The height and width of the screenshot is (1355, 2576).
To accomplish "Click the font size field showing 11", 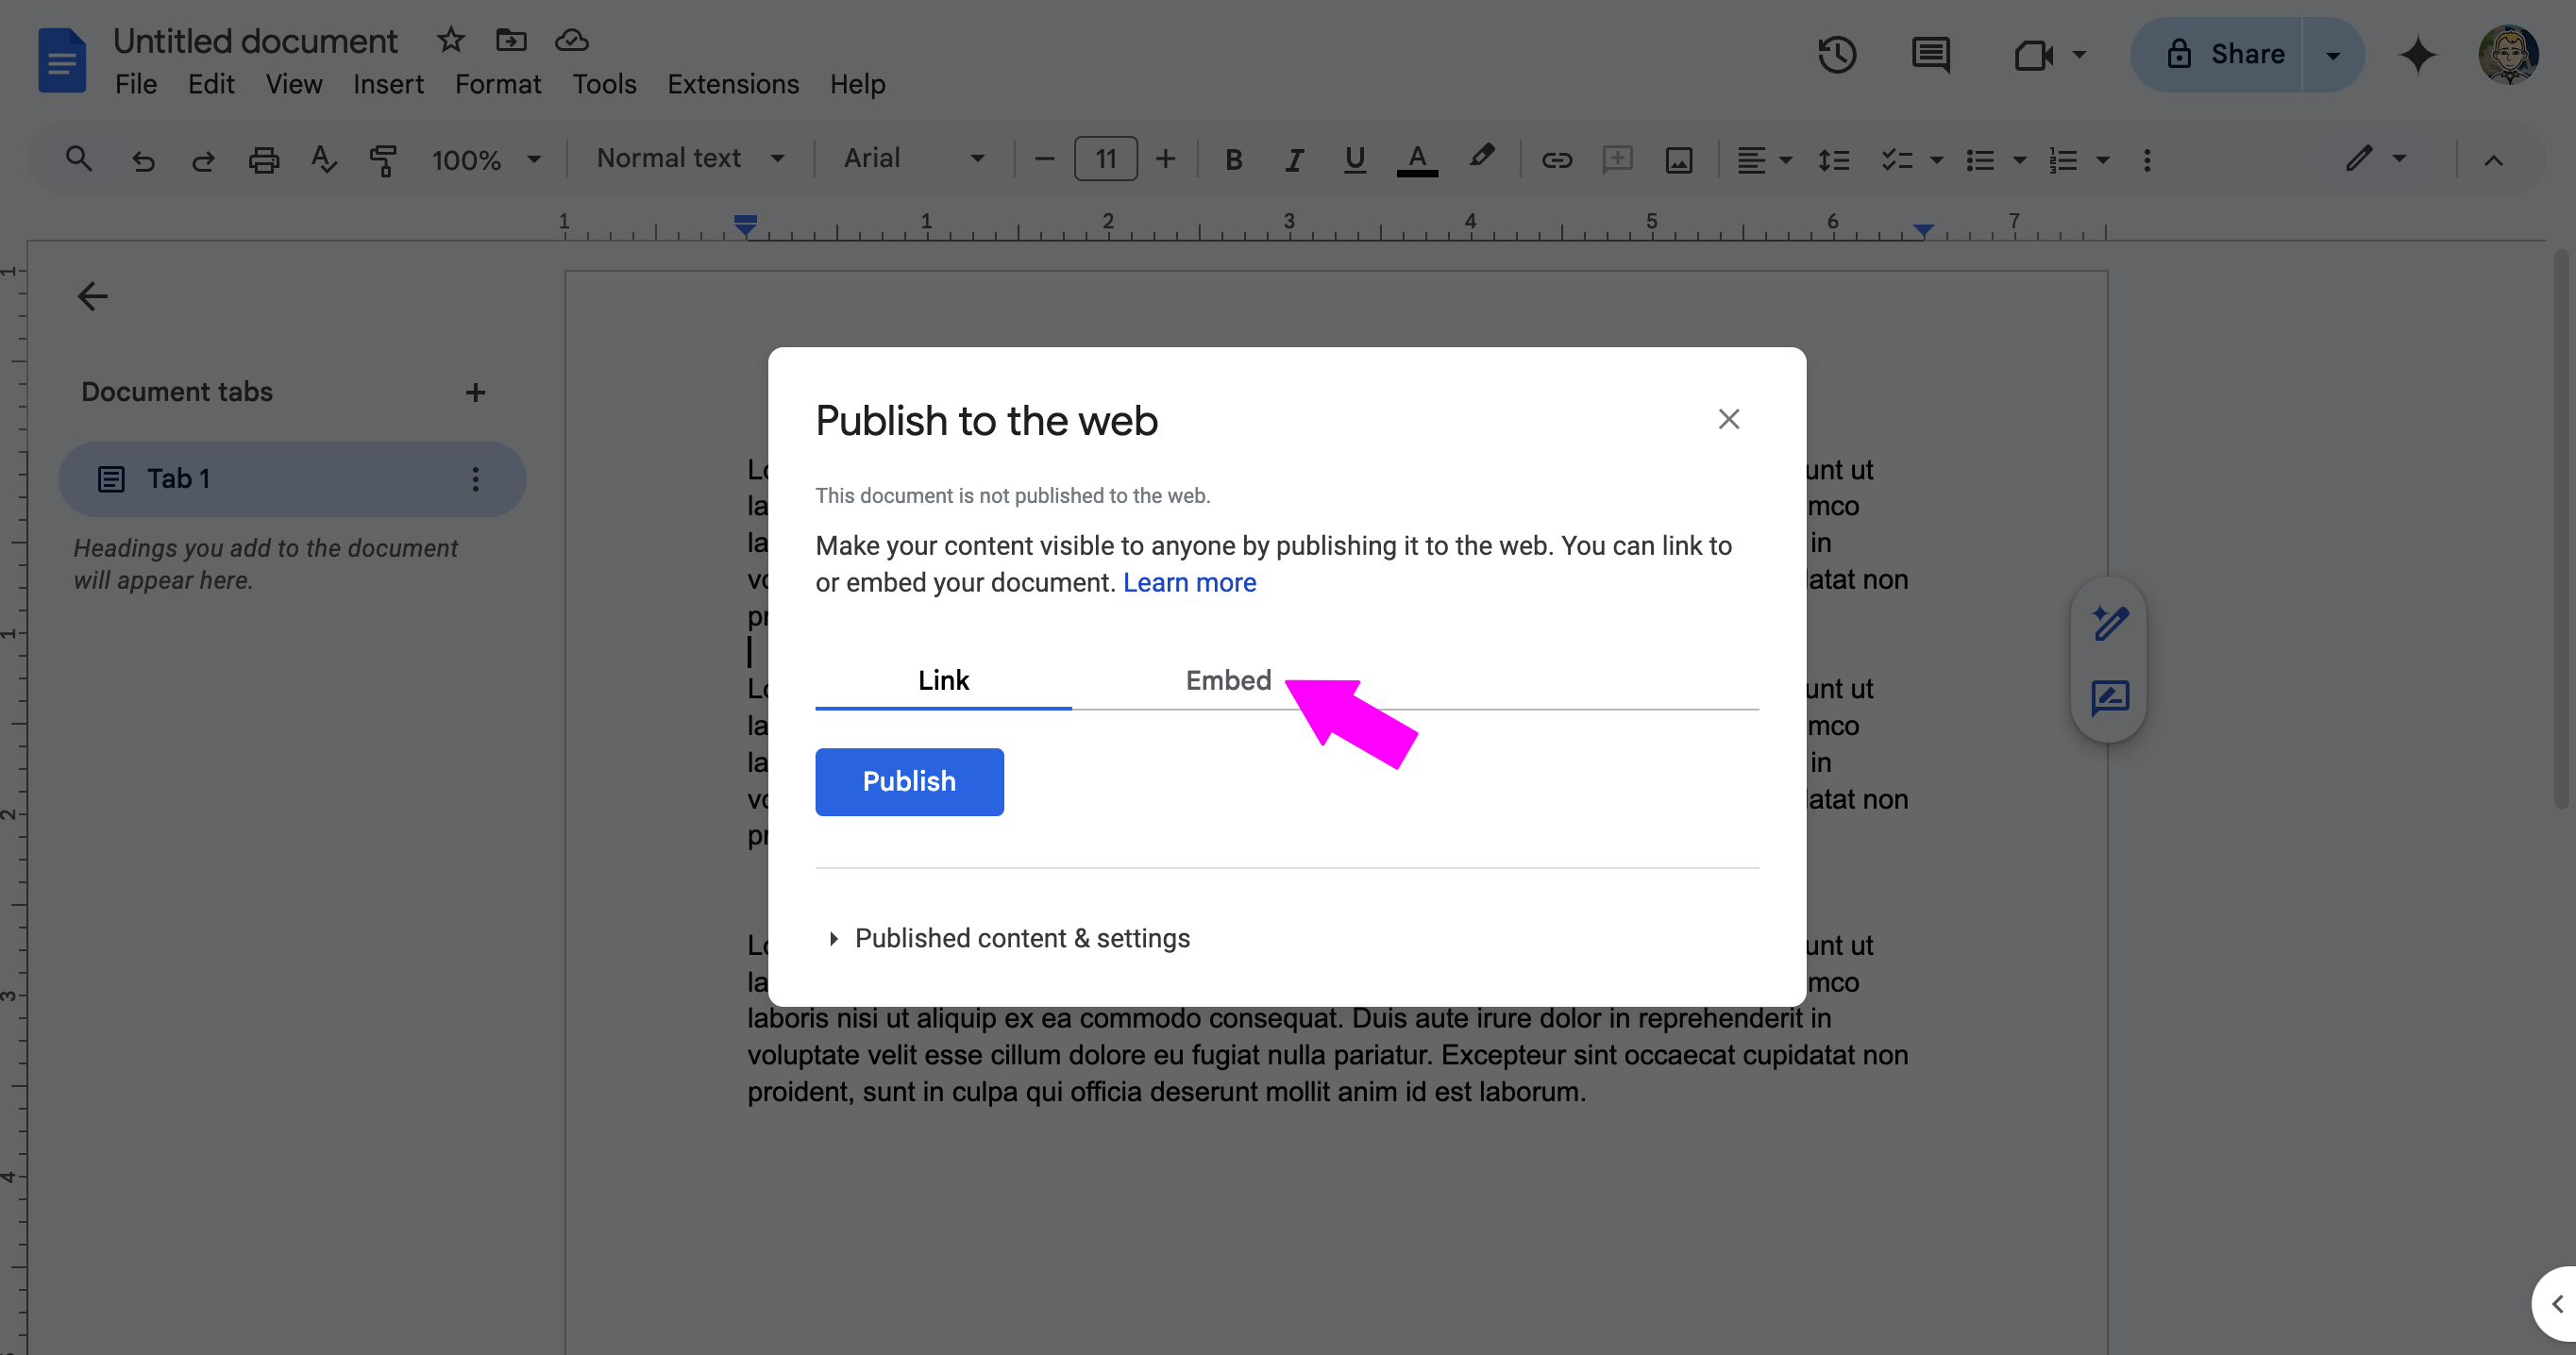I will (1105, 159).
